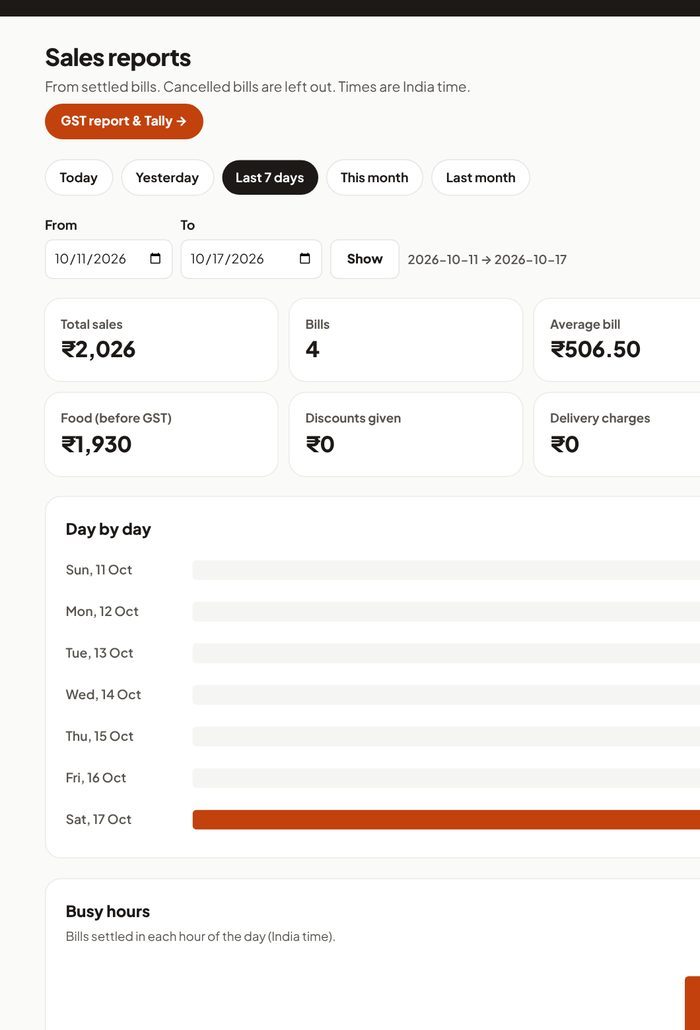Switch to the Last month filter
The height and width of the screenshot is (1030, 700).
coord(481,177)
